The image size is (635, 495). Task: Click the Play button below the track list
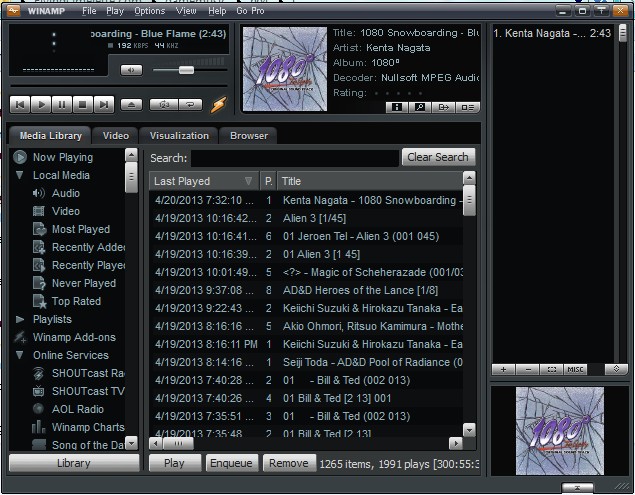tap(175, 463)
